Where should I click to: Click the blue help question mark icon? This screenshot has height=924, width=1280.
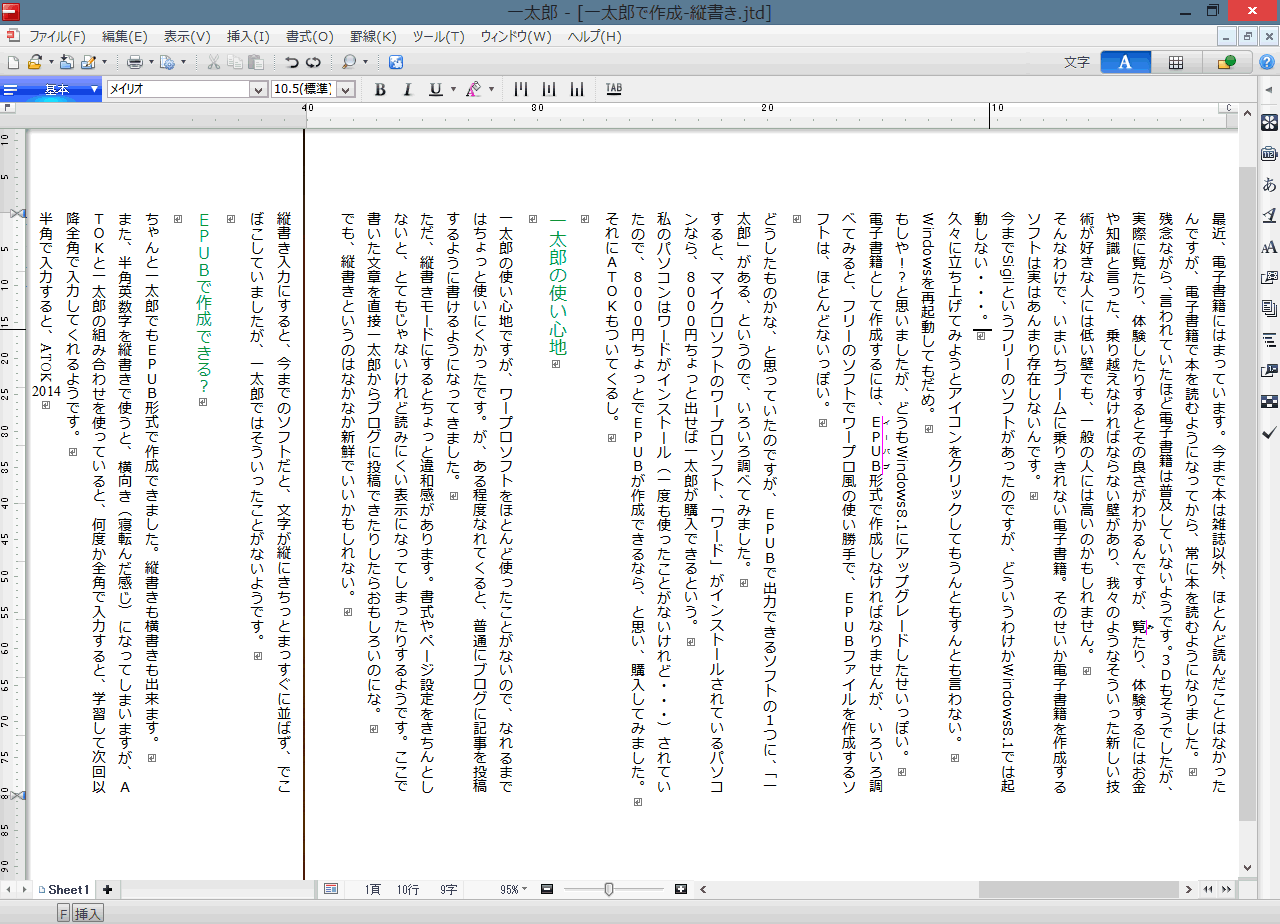tap(1266, 62)
